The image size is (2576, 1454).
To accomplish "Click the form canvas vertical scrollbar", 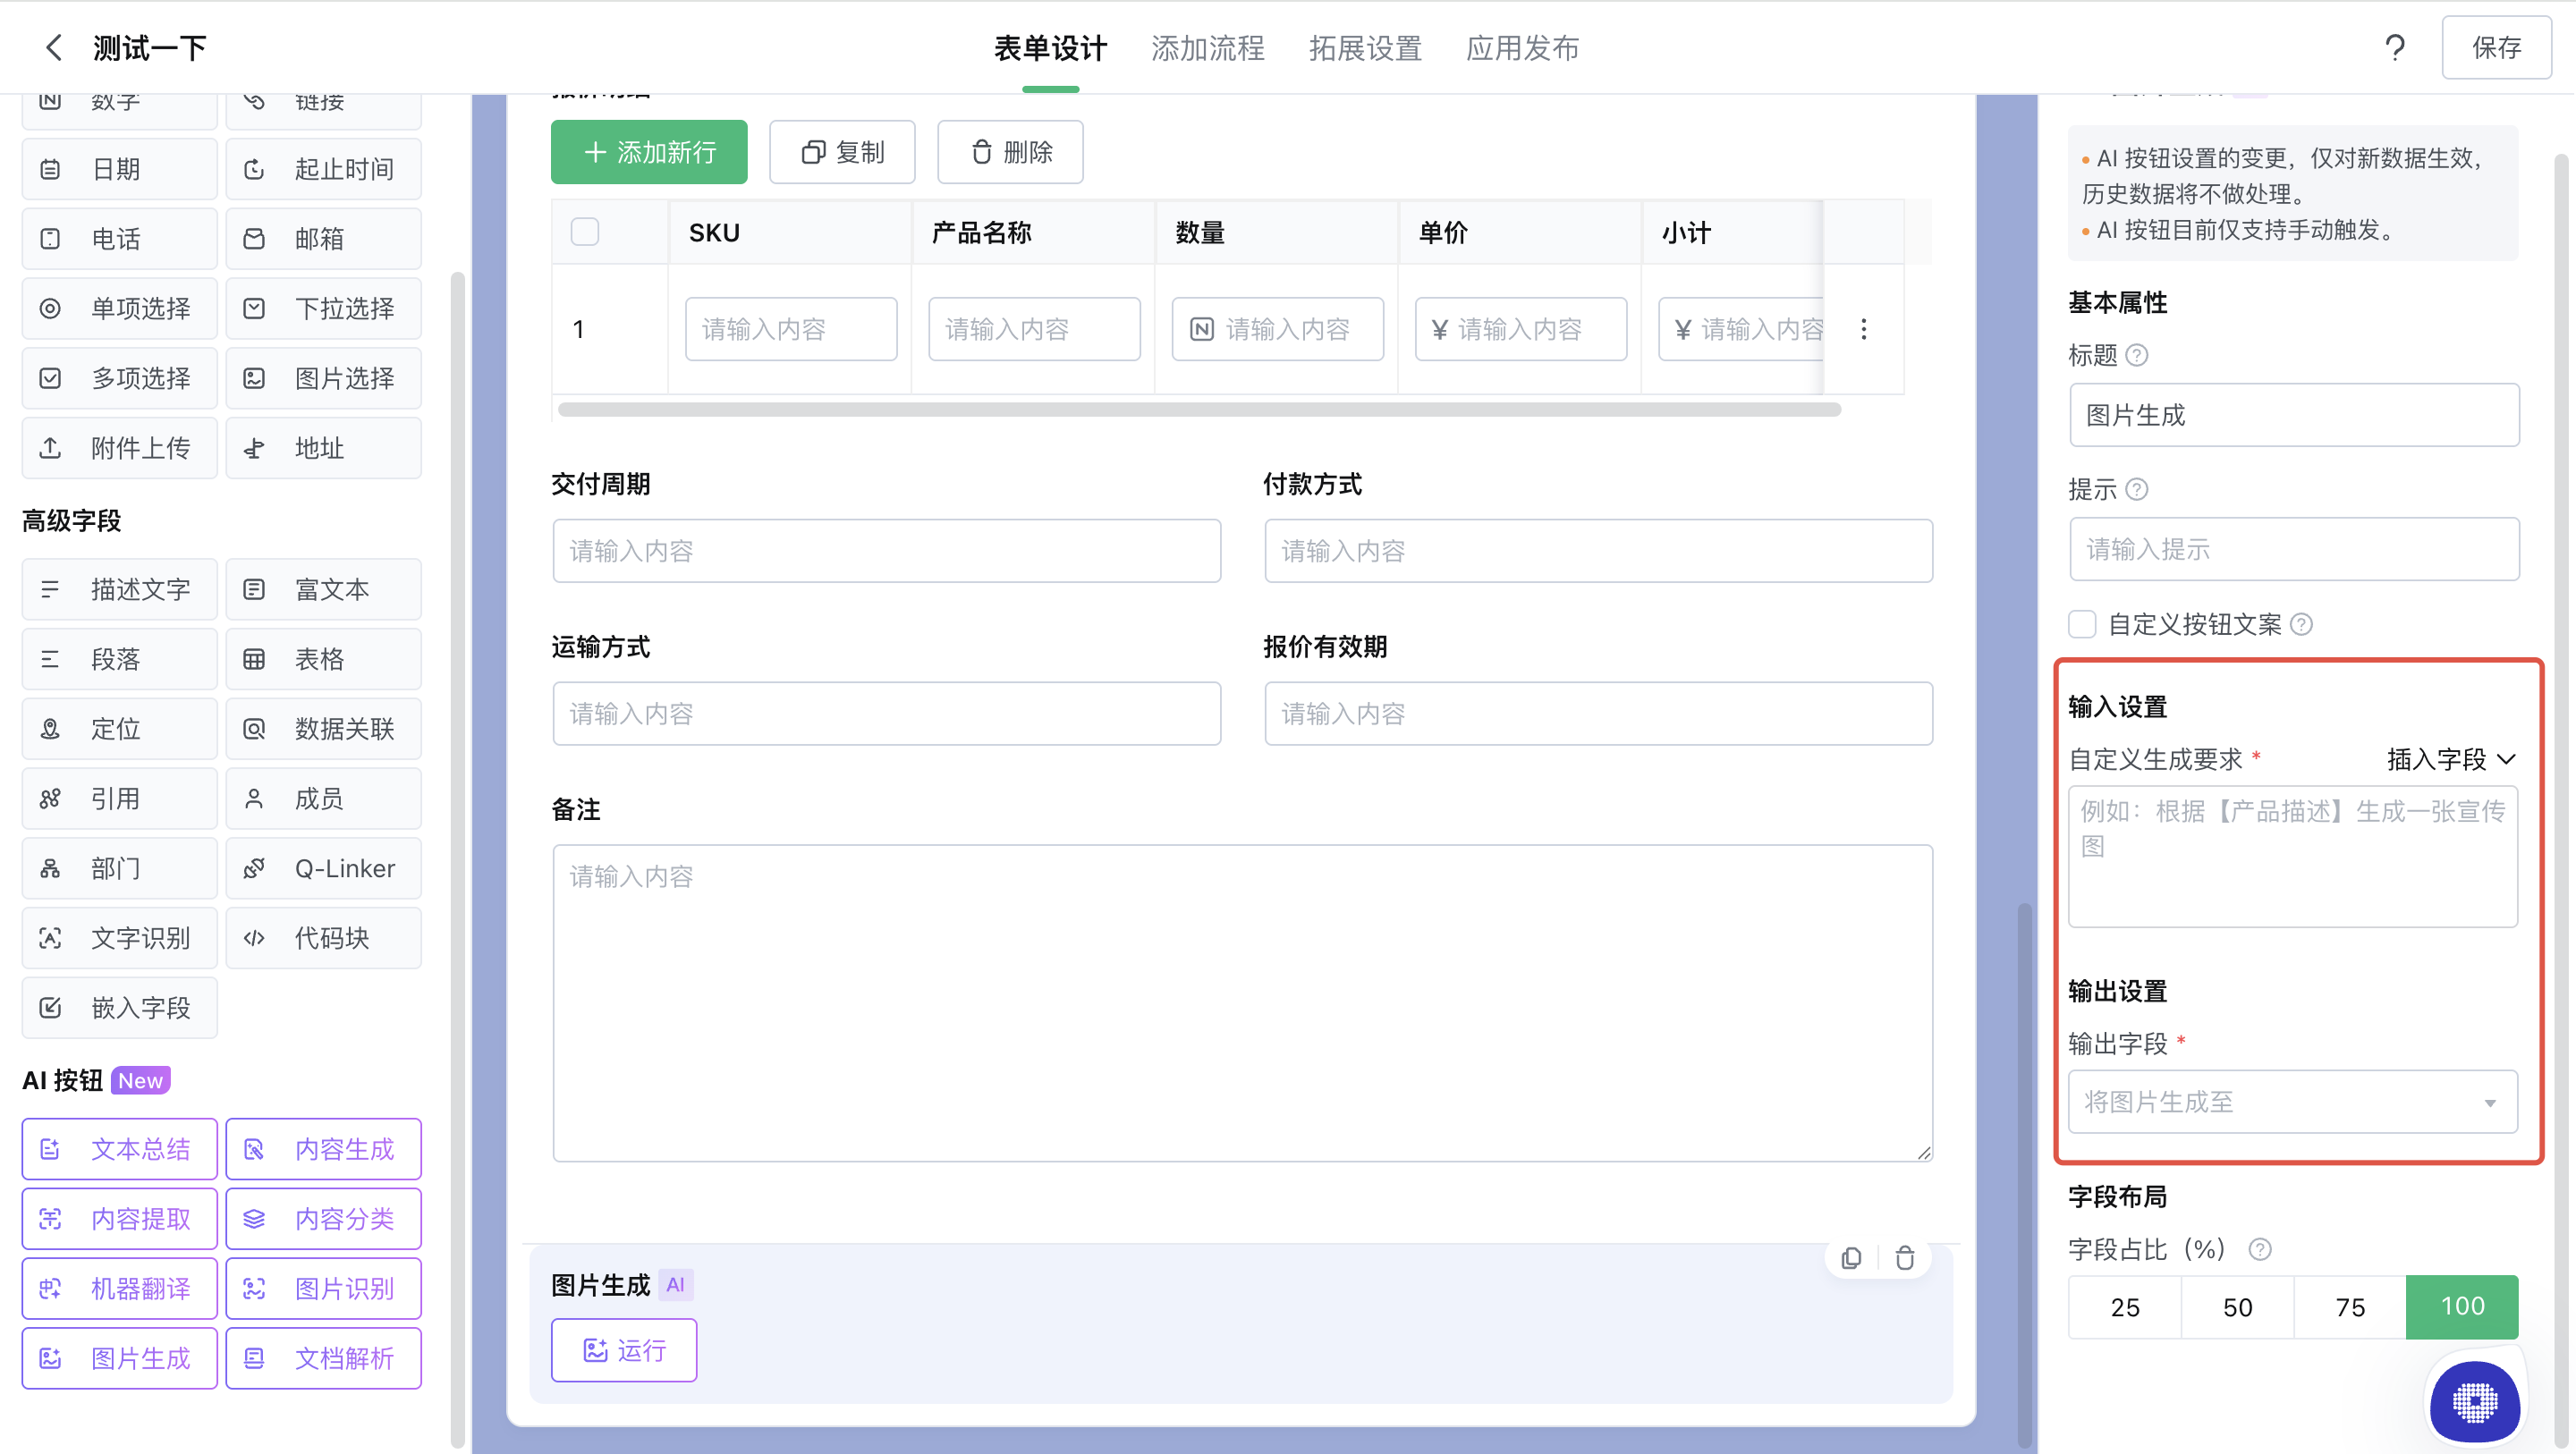I will click(2024, 1174).
